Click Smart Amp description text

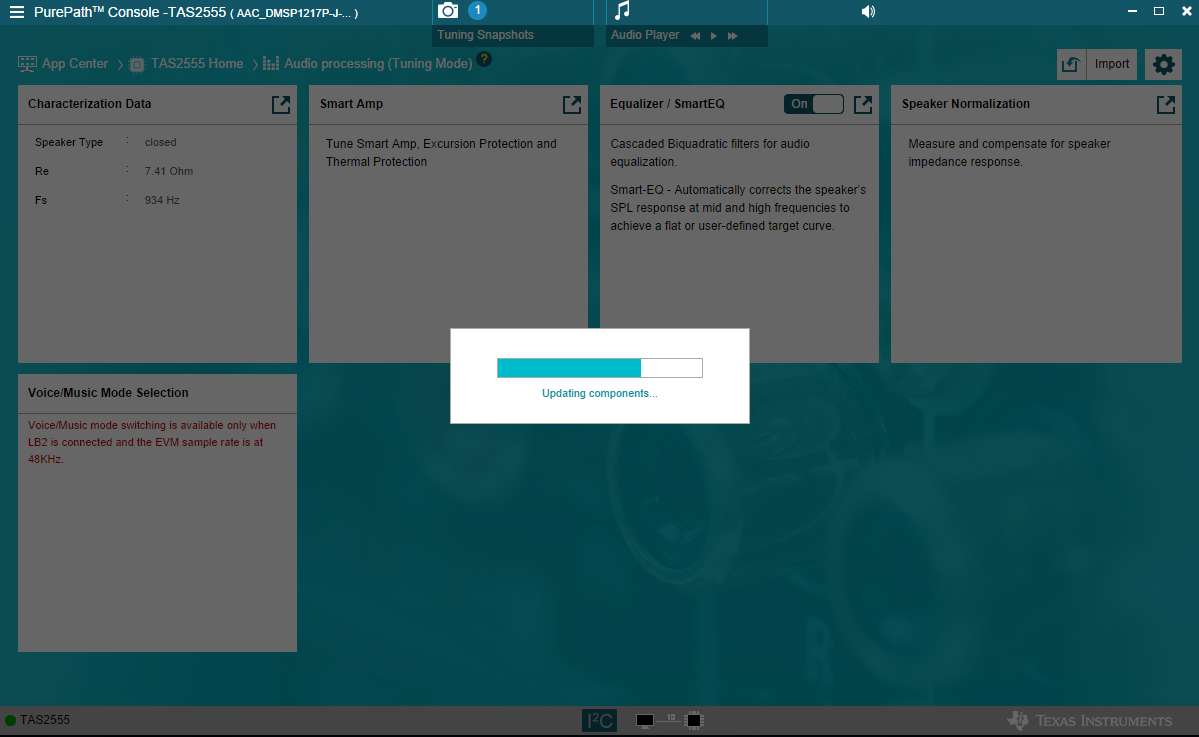(440, 153)
